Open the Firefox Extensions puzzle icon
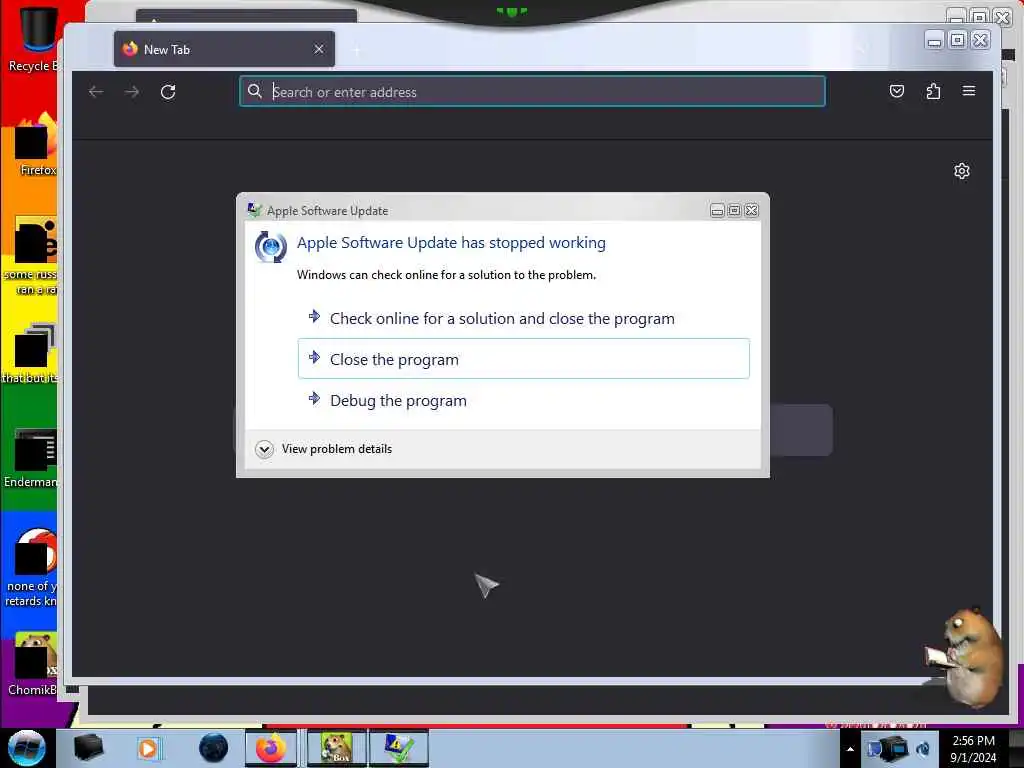 [x=933, y=91]
